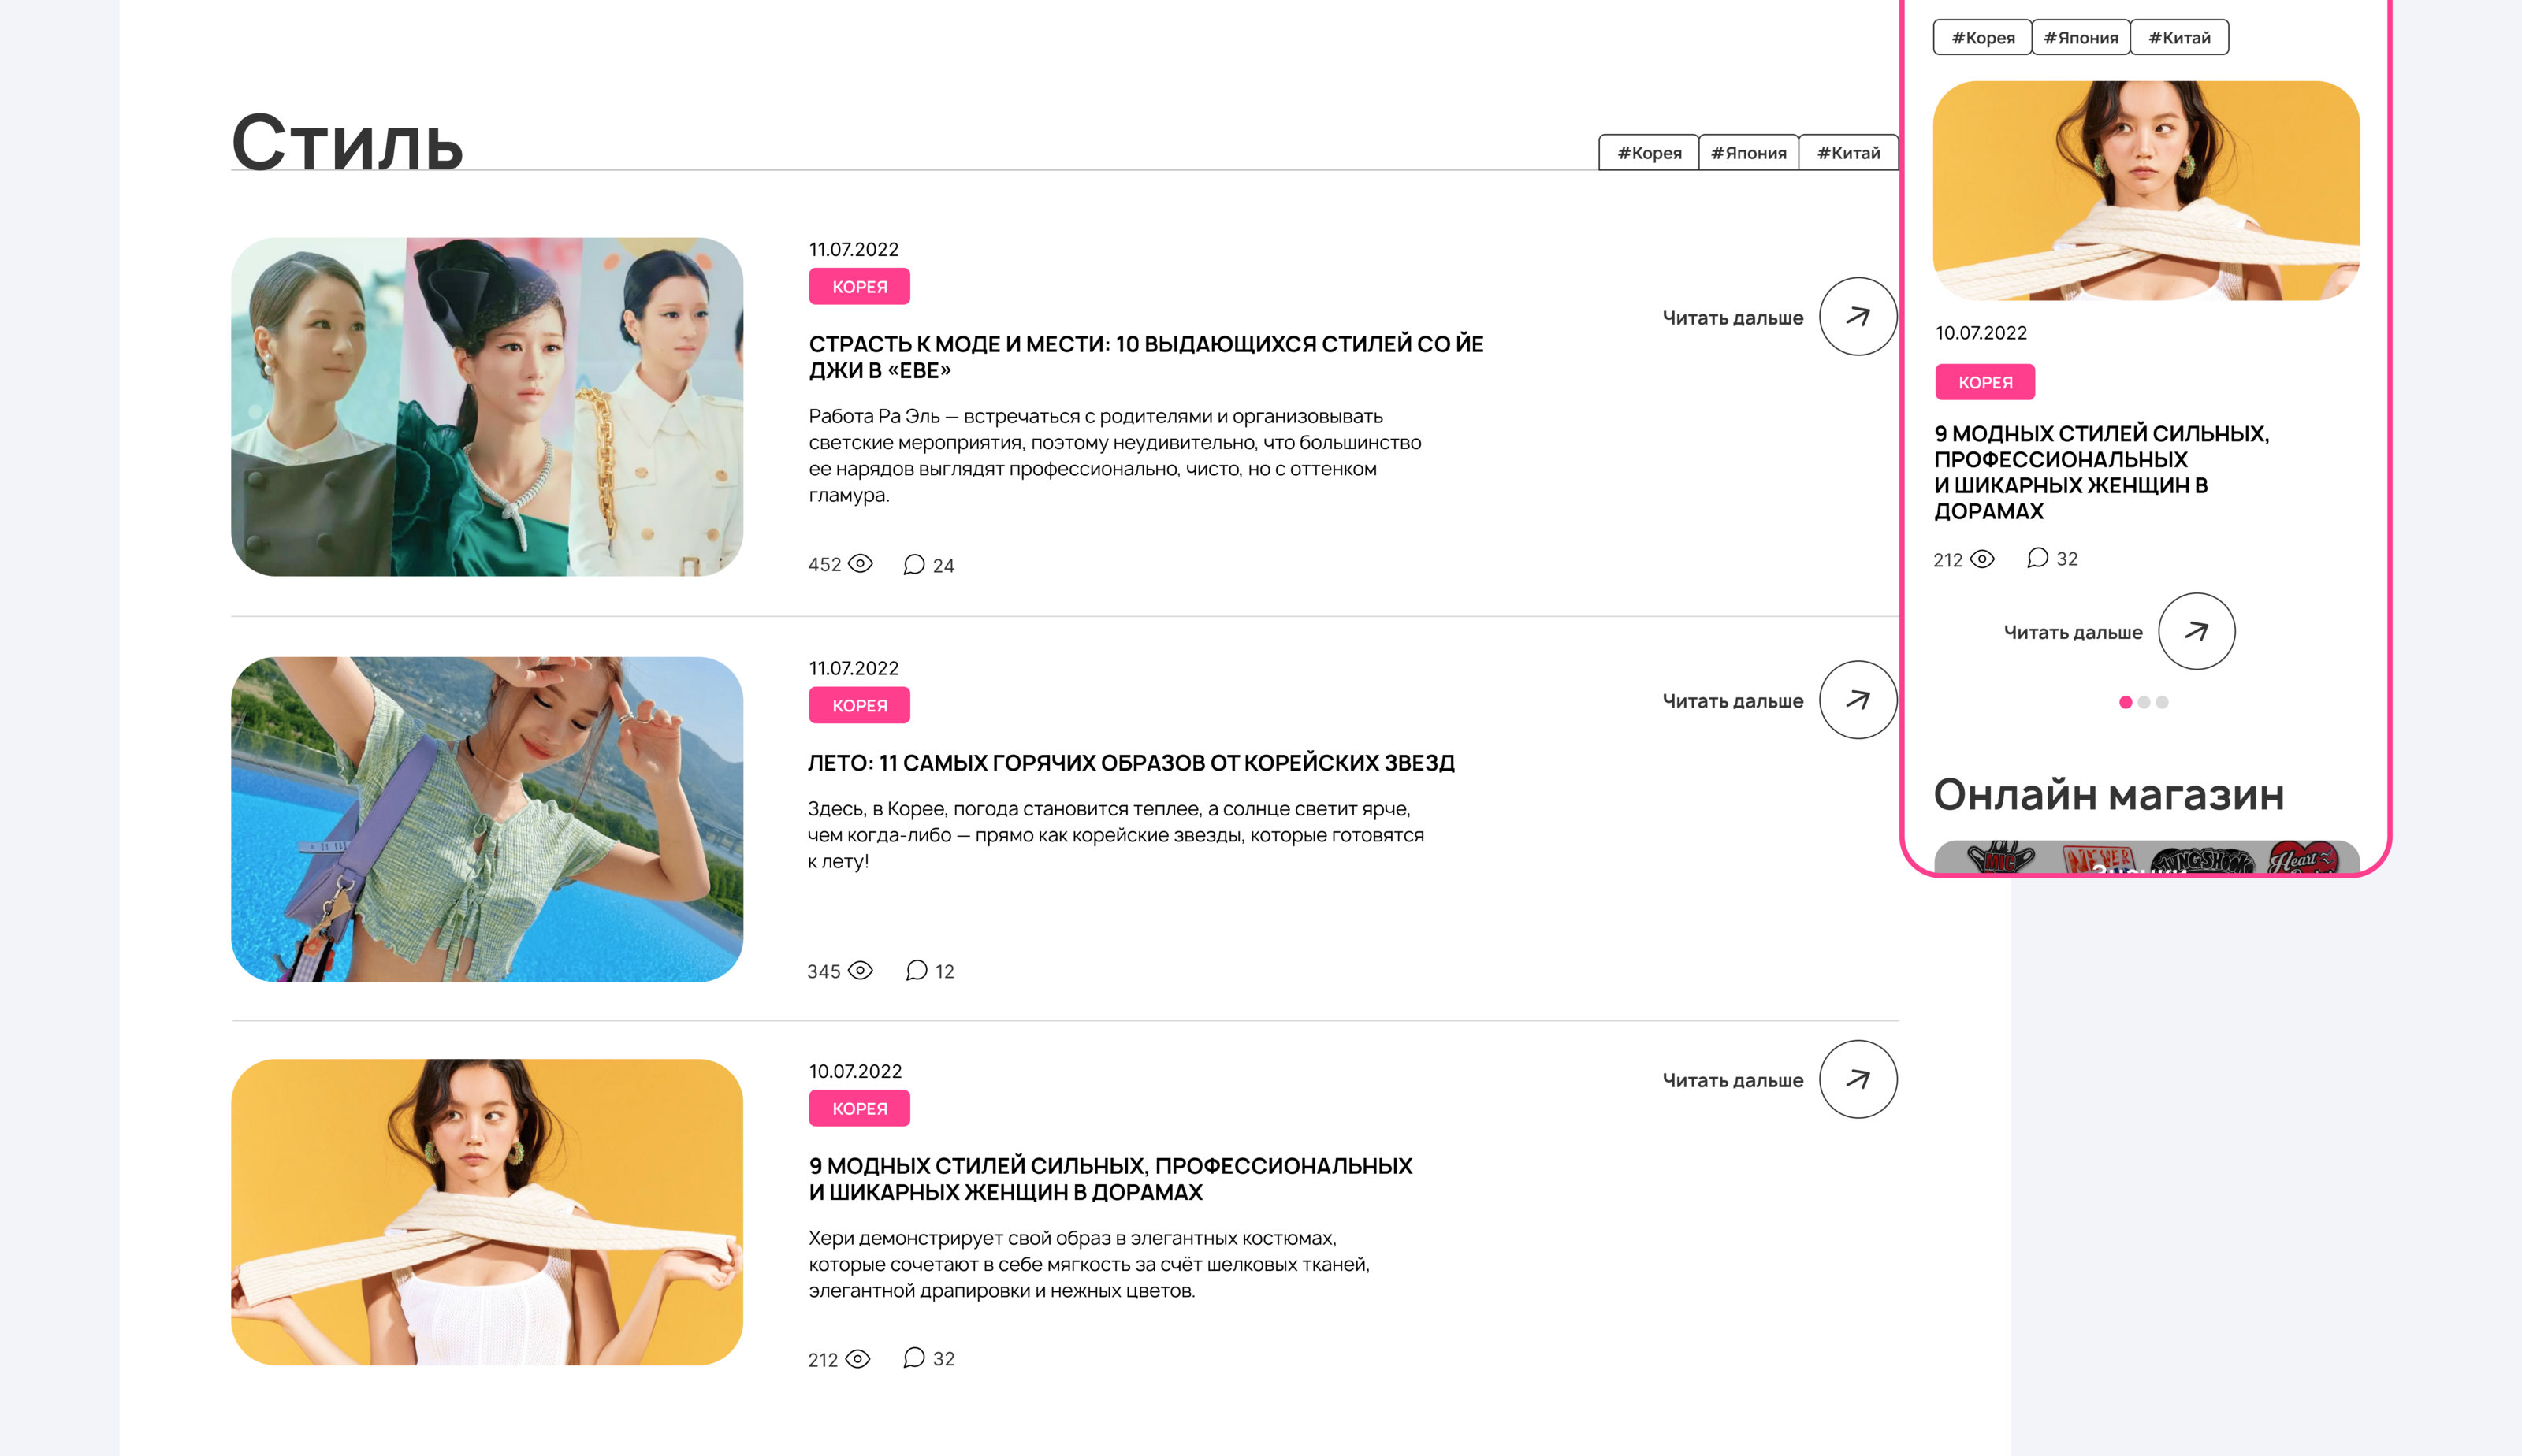Open the yellow-background thumbnail in mobile preview
2522x1456 pixels.
click(x=2146, y=190)
